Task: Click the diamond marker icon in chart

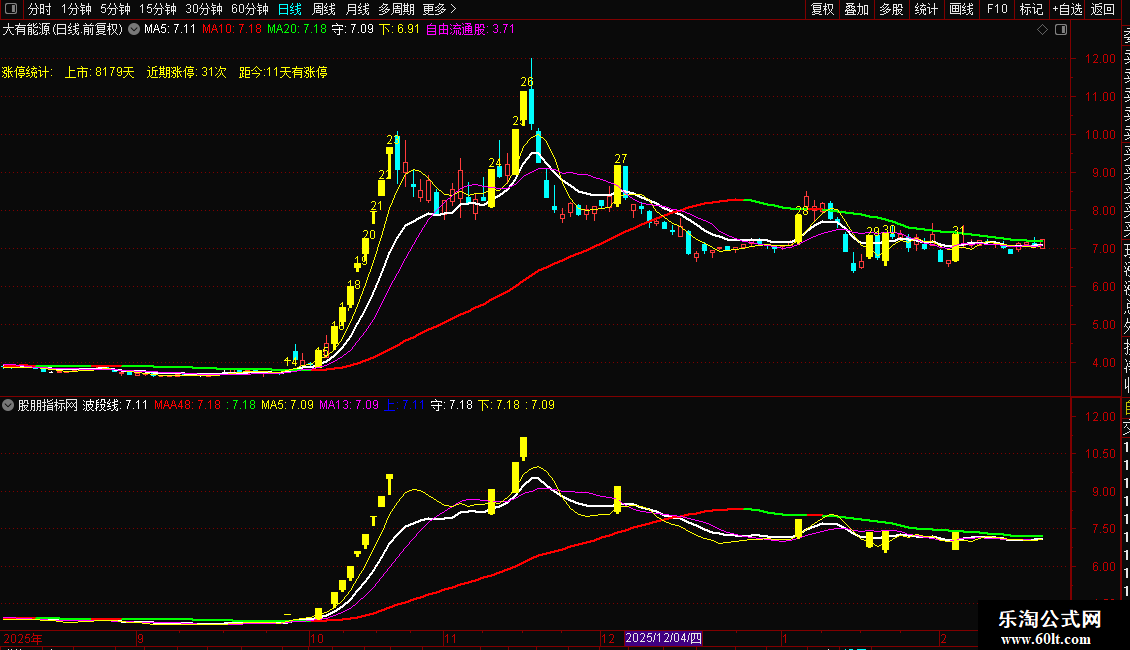Action: click(1042, 30)
